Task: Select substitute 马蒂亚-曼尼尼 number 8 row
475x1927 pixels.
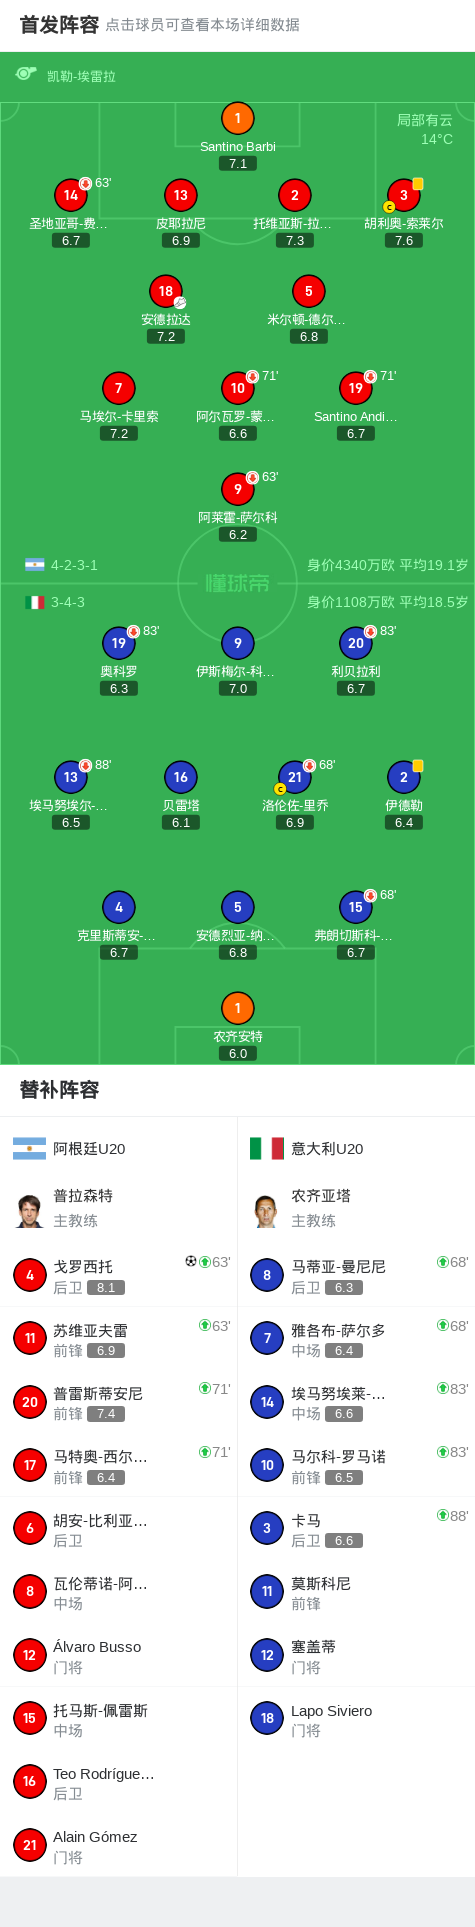Action: point(356,1275)
